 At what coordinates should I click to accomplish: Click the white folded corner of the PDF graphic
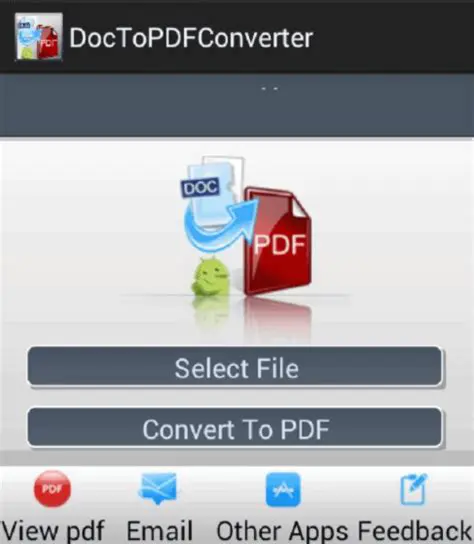point(301,207)
